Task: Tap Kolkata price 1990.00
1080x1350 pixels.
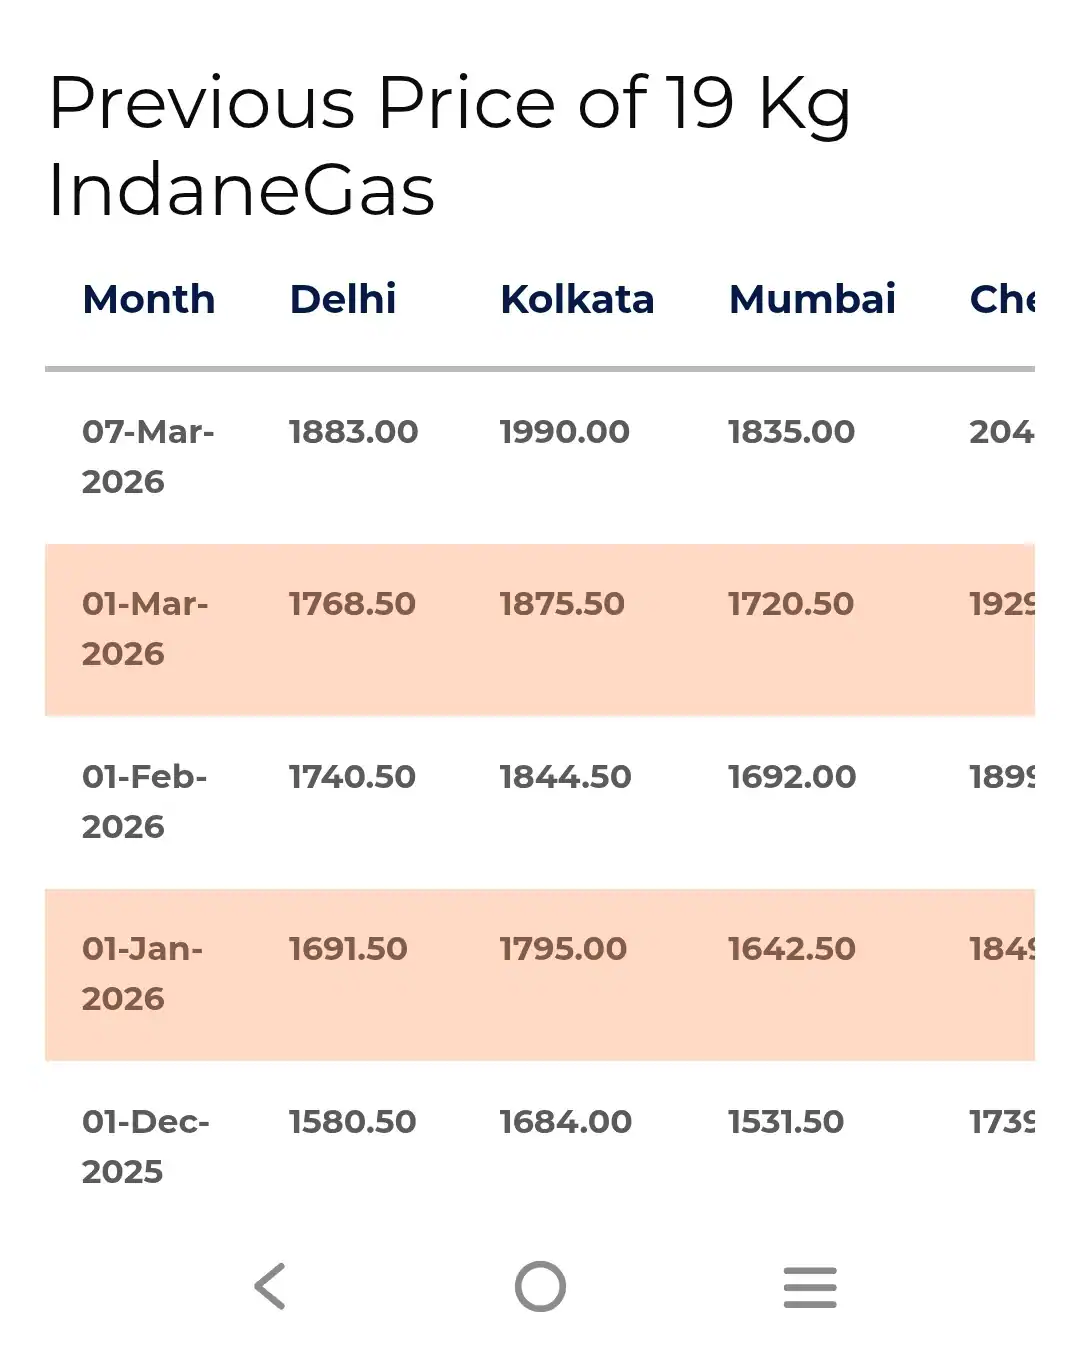Action: point(564,432)
